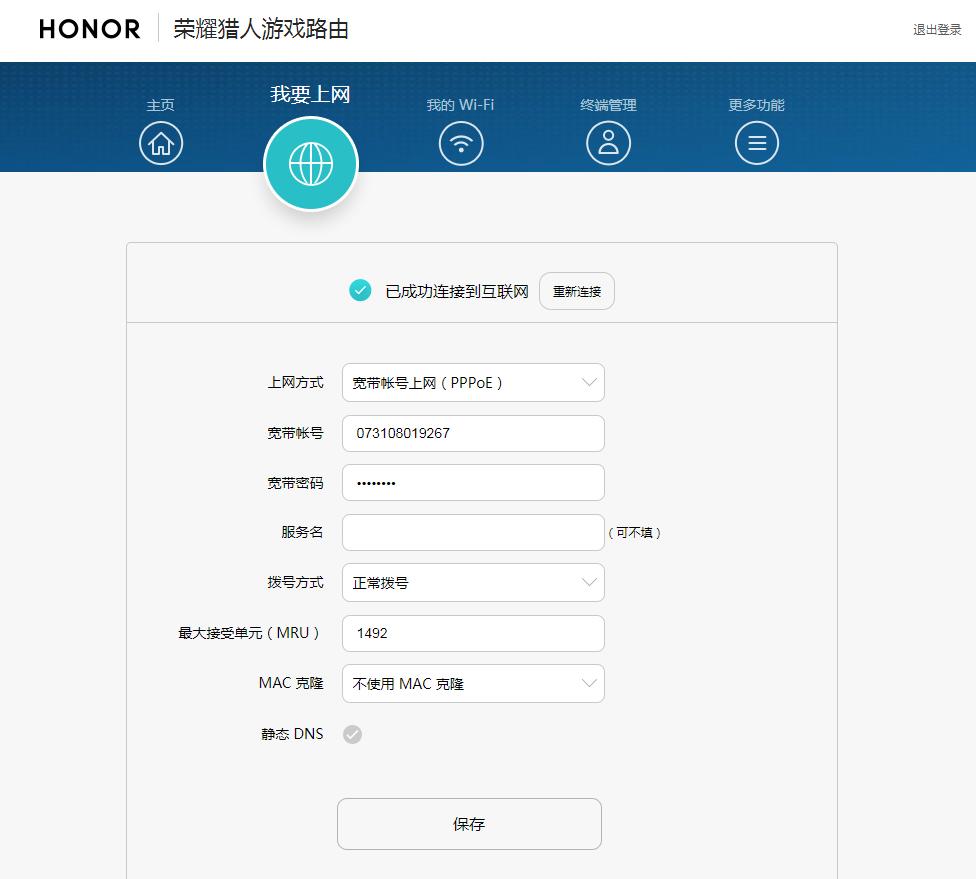Click the internet connection success check icon
976x879 pixels.
pos(360,291)
